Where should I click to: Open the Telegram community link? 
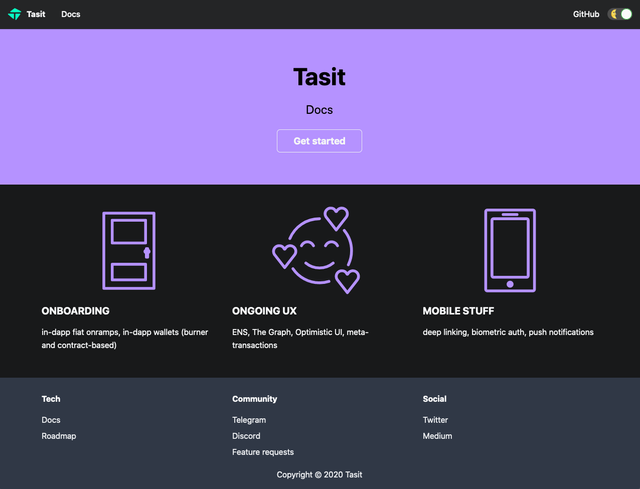coord(249,420)
